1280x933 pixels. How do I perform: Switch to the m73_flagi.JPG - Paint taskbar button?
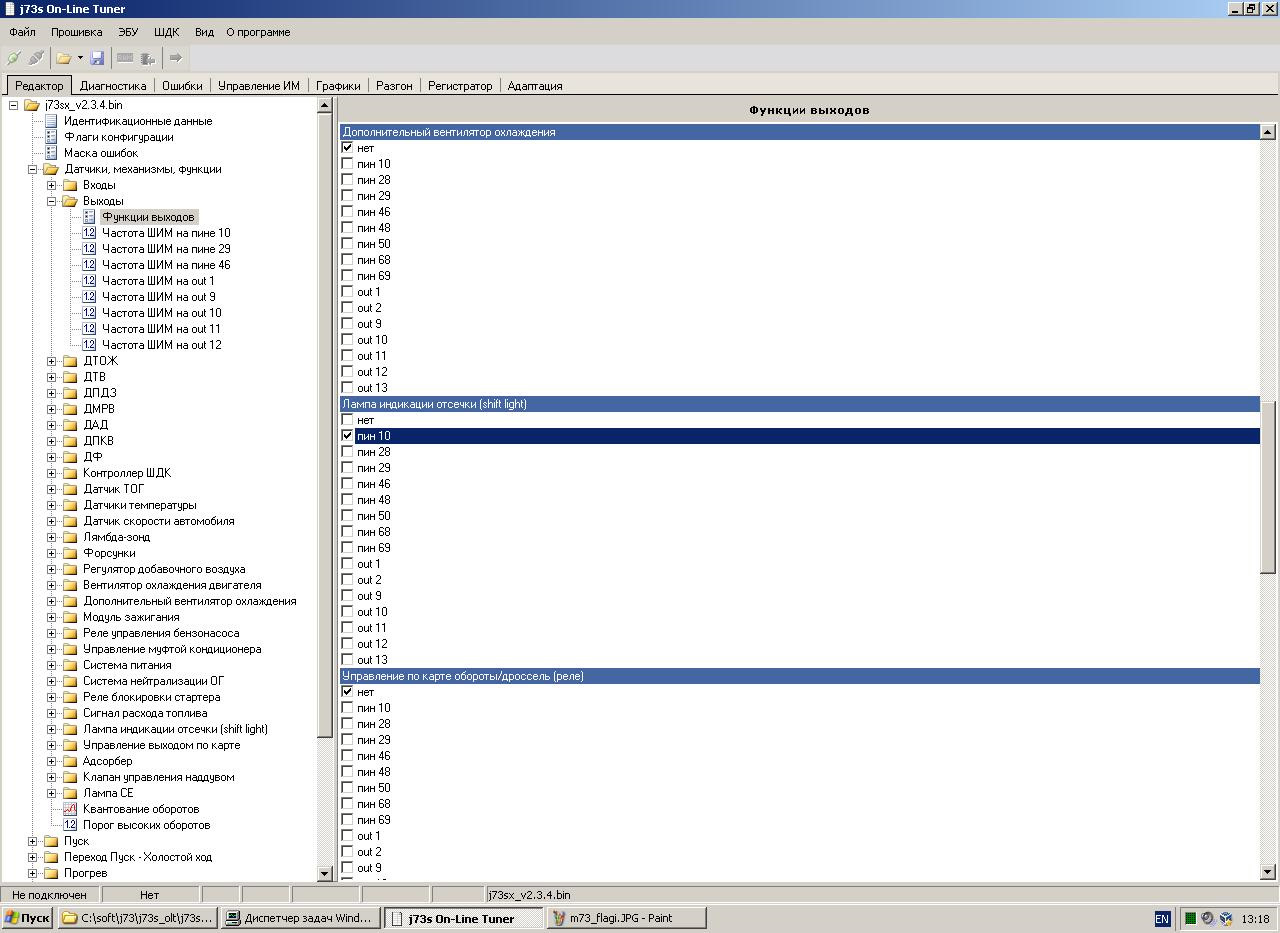627,918
